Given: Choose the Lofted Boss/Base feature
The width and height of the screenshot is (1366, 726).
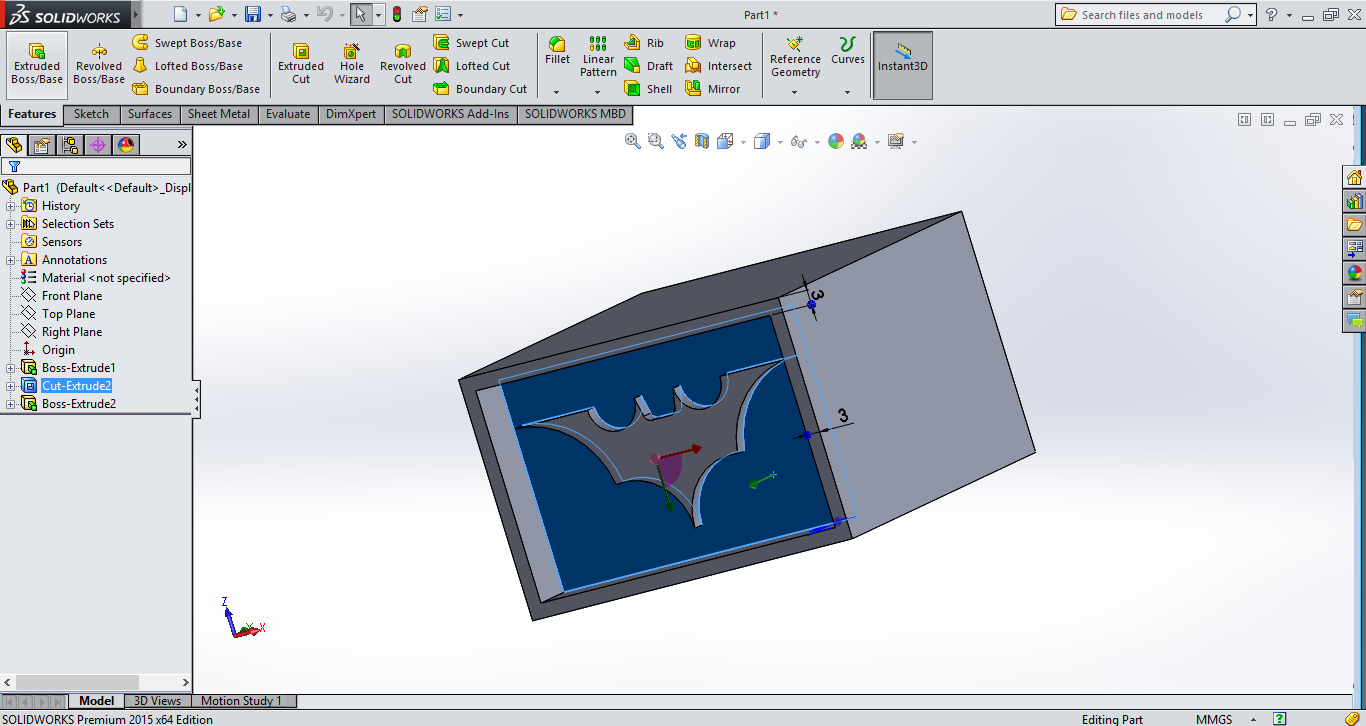Looking at the screenshot, I should coord(188,66).
